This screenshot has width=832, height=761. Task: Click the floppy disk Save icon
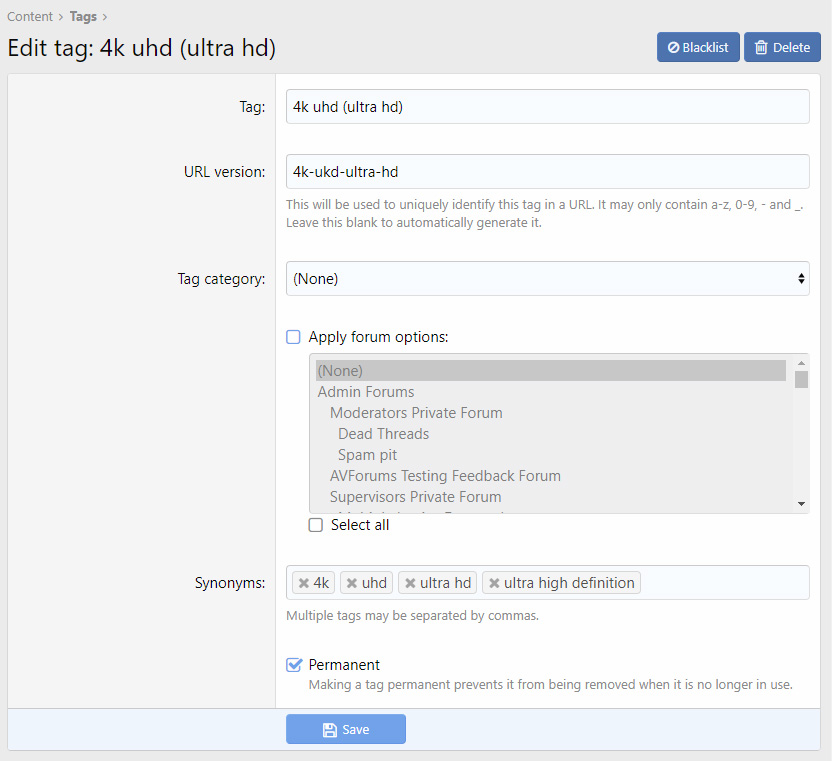(329, 730)
